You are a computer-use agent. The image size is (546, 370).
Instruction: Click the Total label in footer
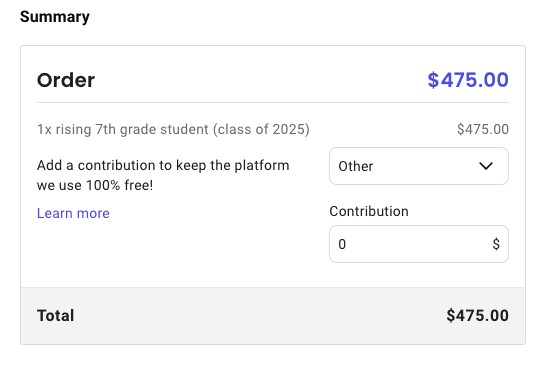tap(55, 316)
